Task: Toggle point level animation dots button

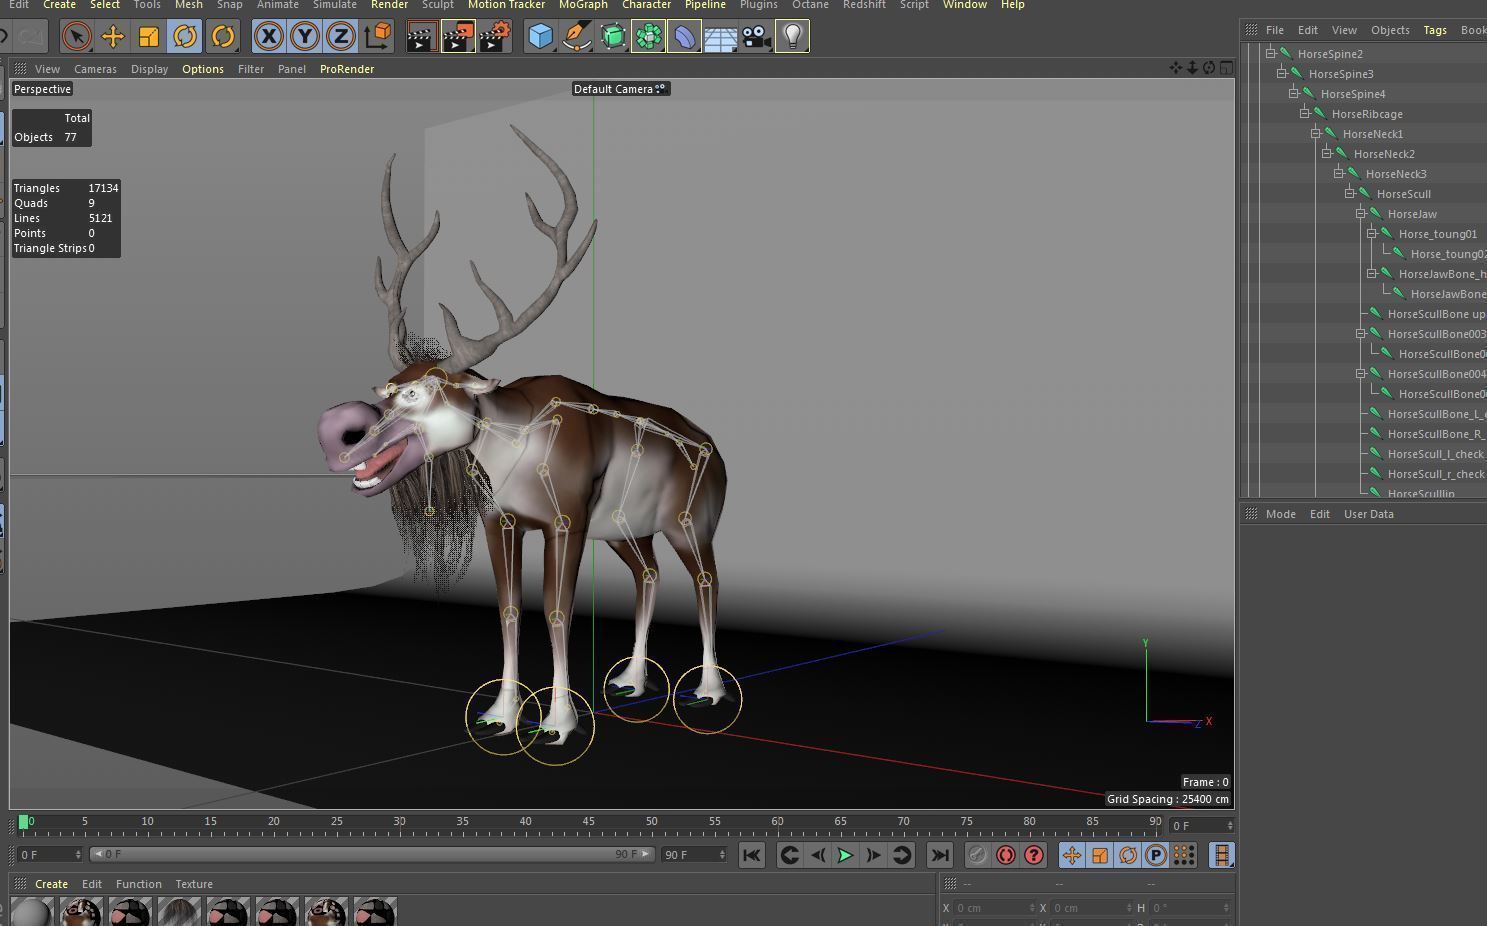Action: 1184,855
